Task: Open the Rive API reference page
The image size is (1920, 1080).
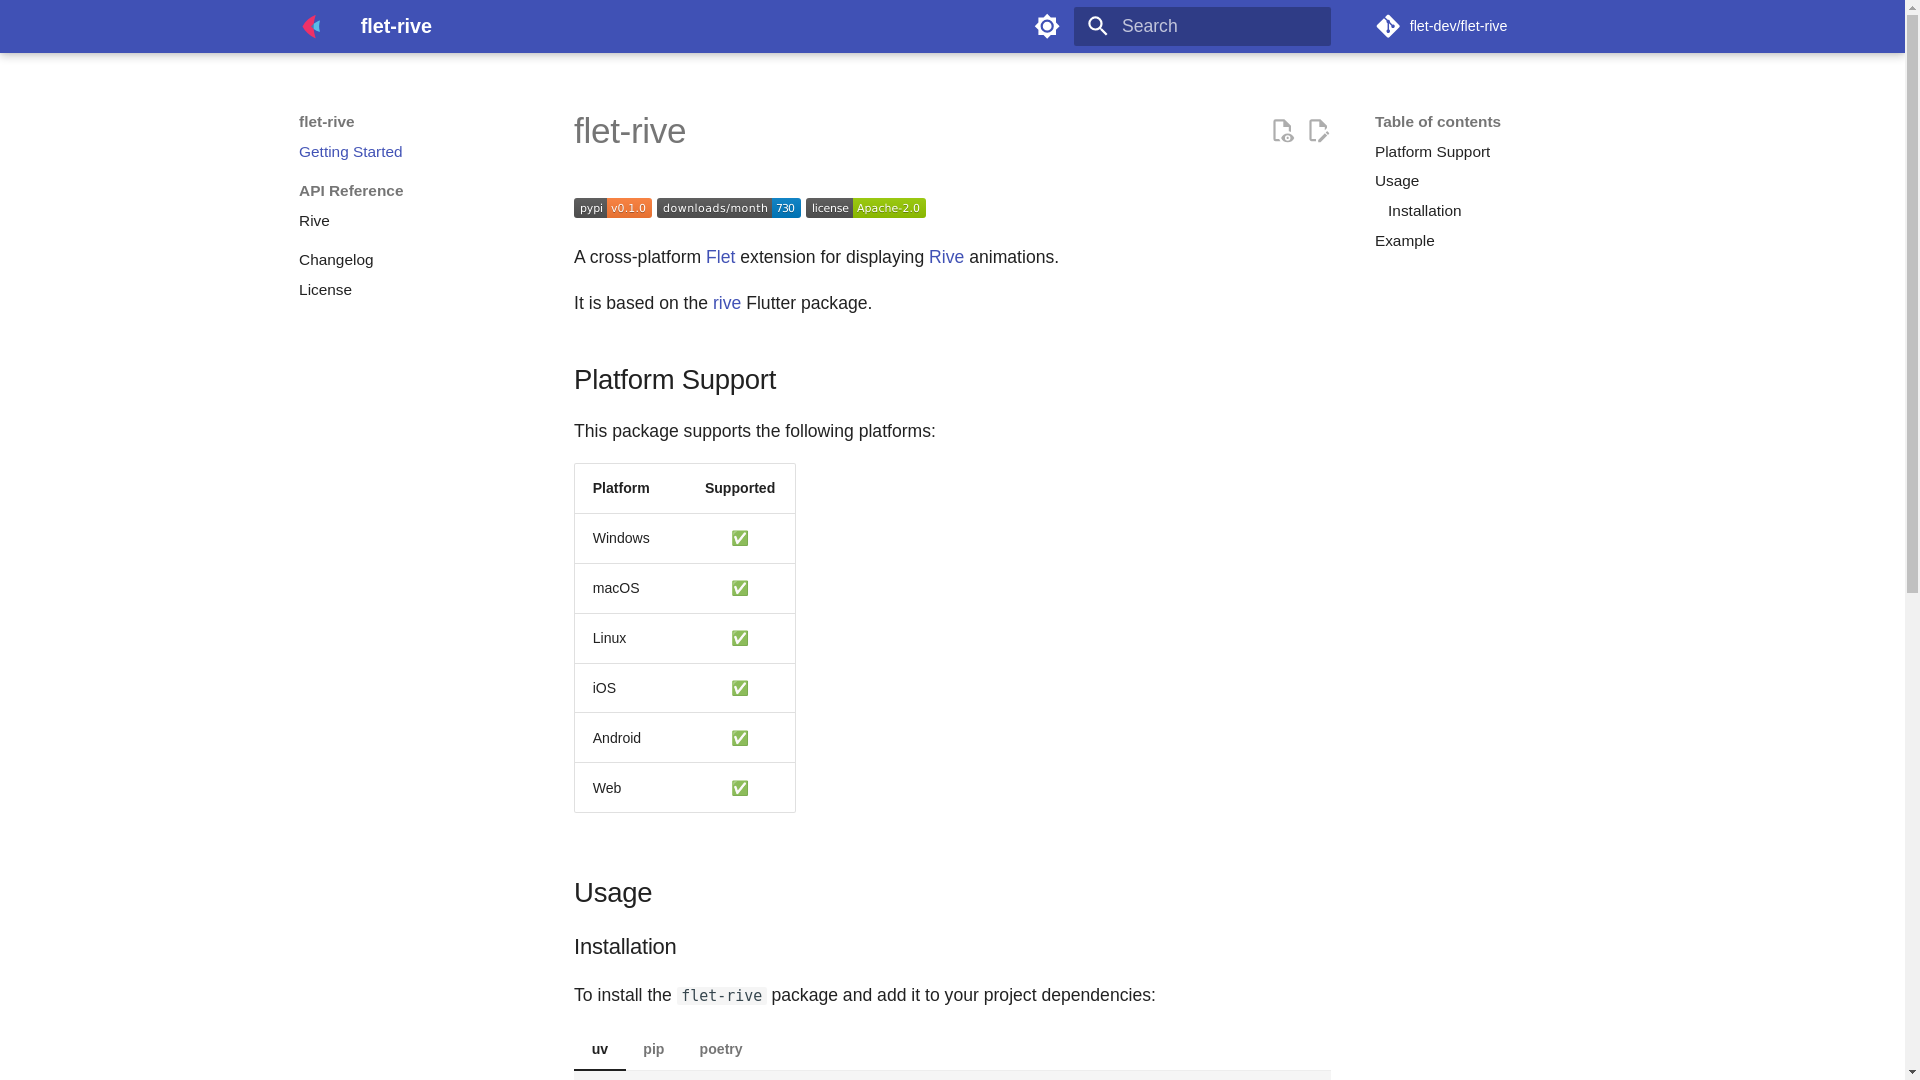Action: pos(314,221)
